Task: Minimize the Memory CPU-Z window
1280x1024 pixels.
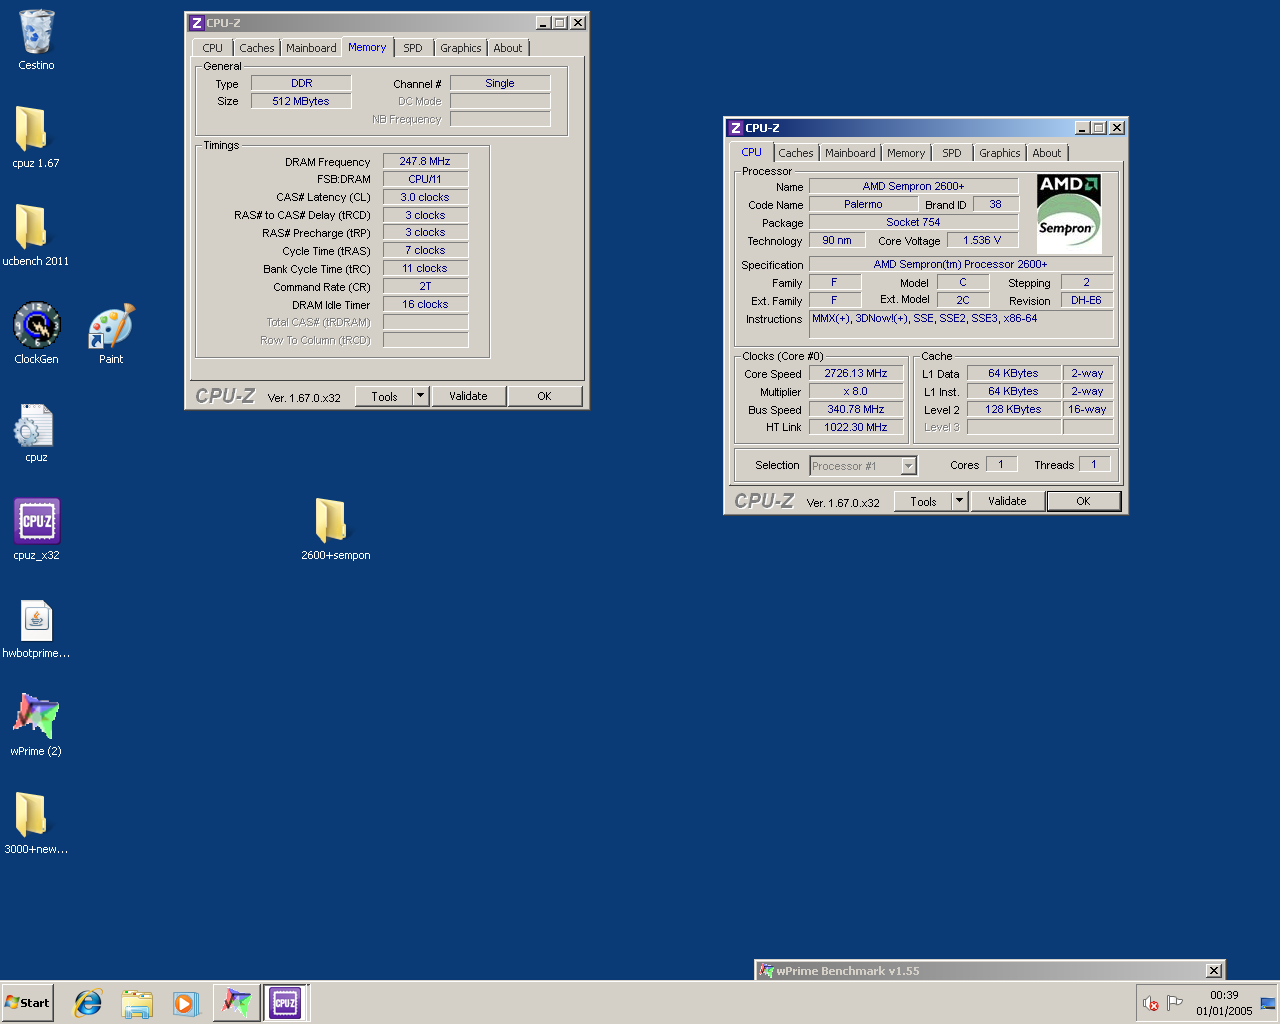Action: point(543,23)
